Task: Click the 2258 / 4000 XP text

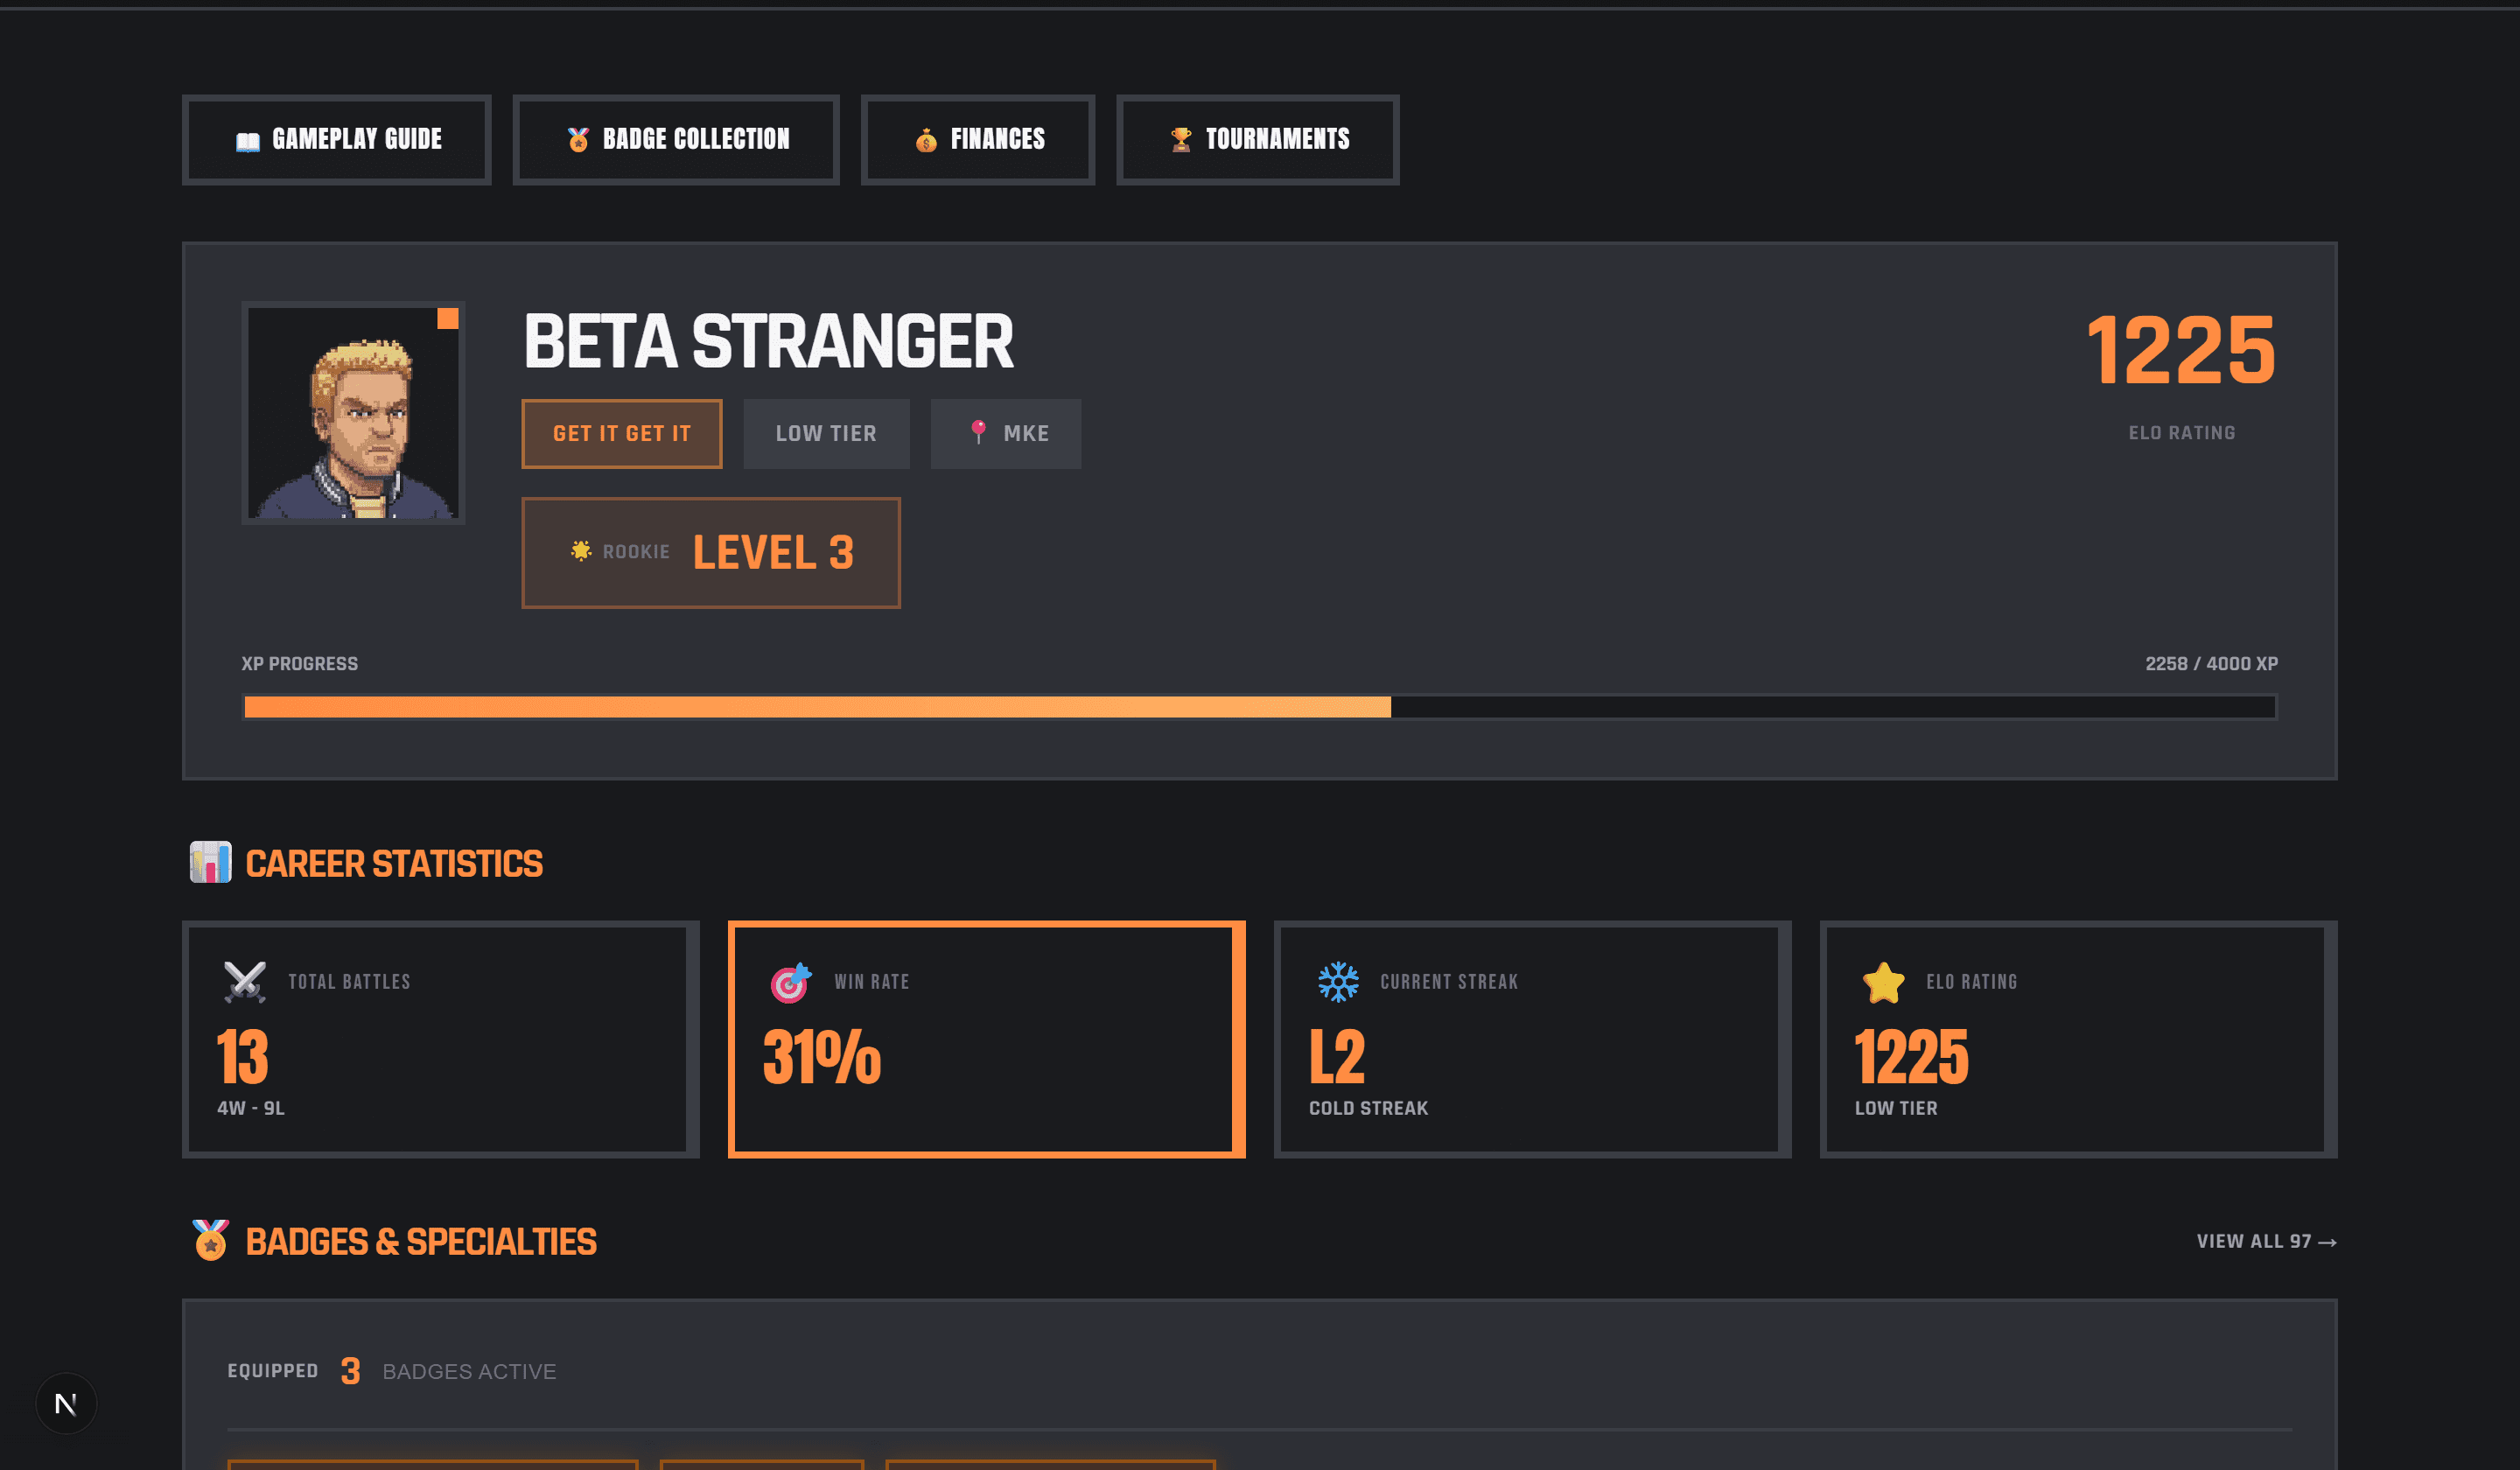Action: pyautogui.click(x=2211, y=664)
